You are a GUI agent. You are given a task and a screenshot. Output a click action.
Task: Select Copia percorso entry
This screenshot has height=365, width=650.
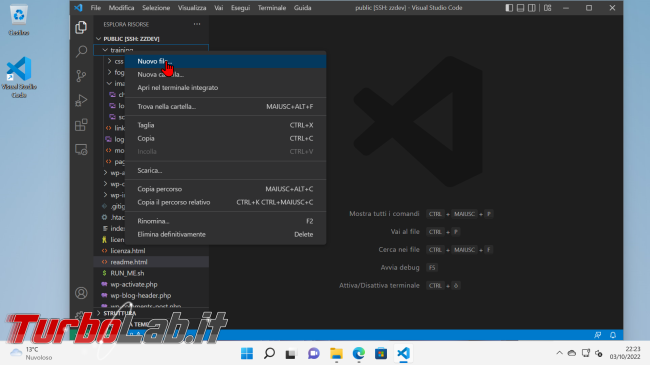click(226, 189)
